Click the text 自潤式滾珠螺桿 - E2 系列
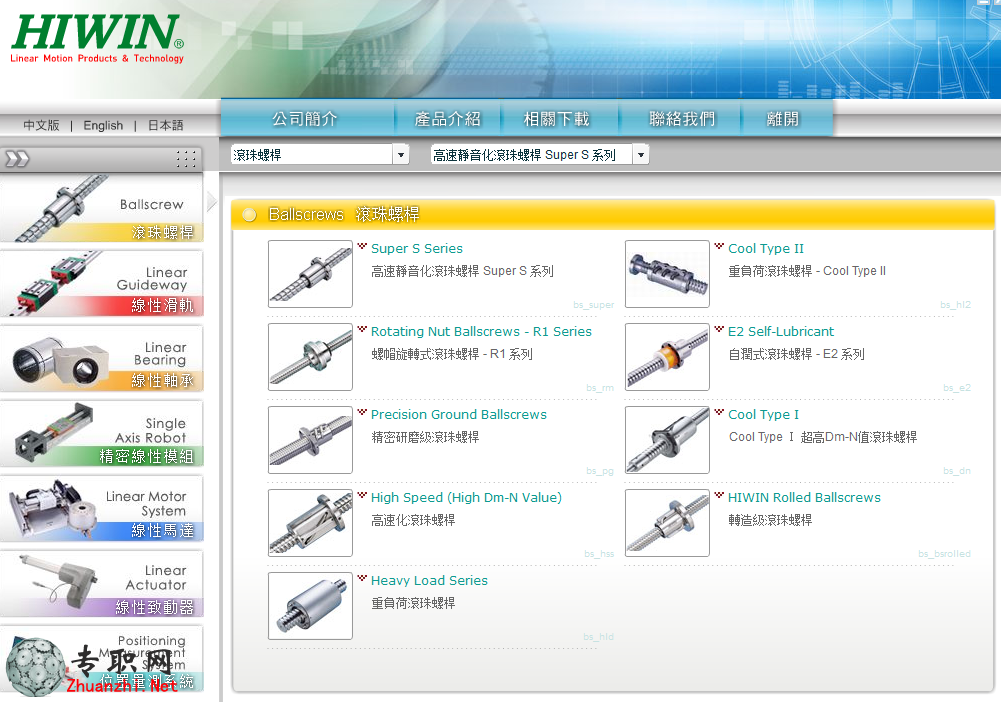1001x702 pixels. click(x=796, y=354)
